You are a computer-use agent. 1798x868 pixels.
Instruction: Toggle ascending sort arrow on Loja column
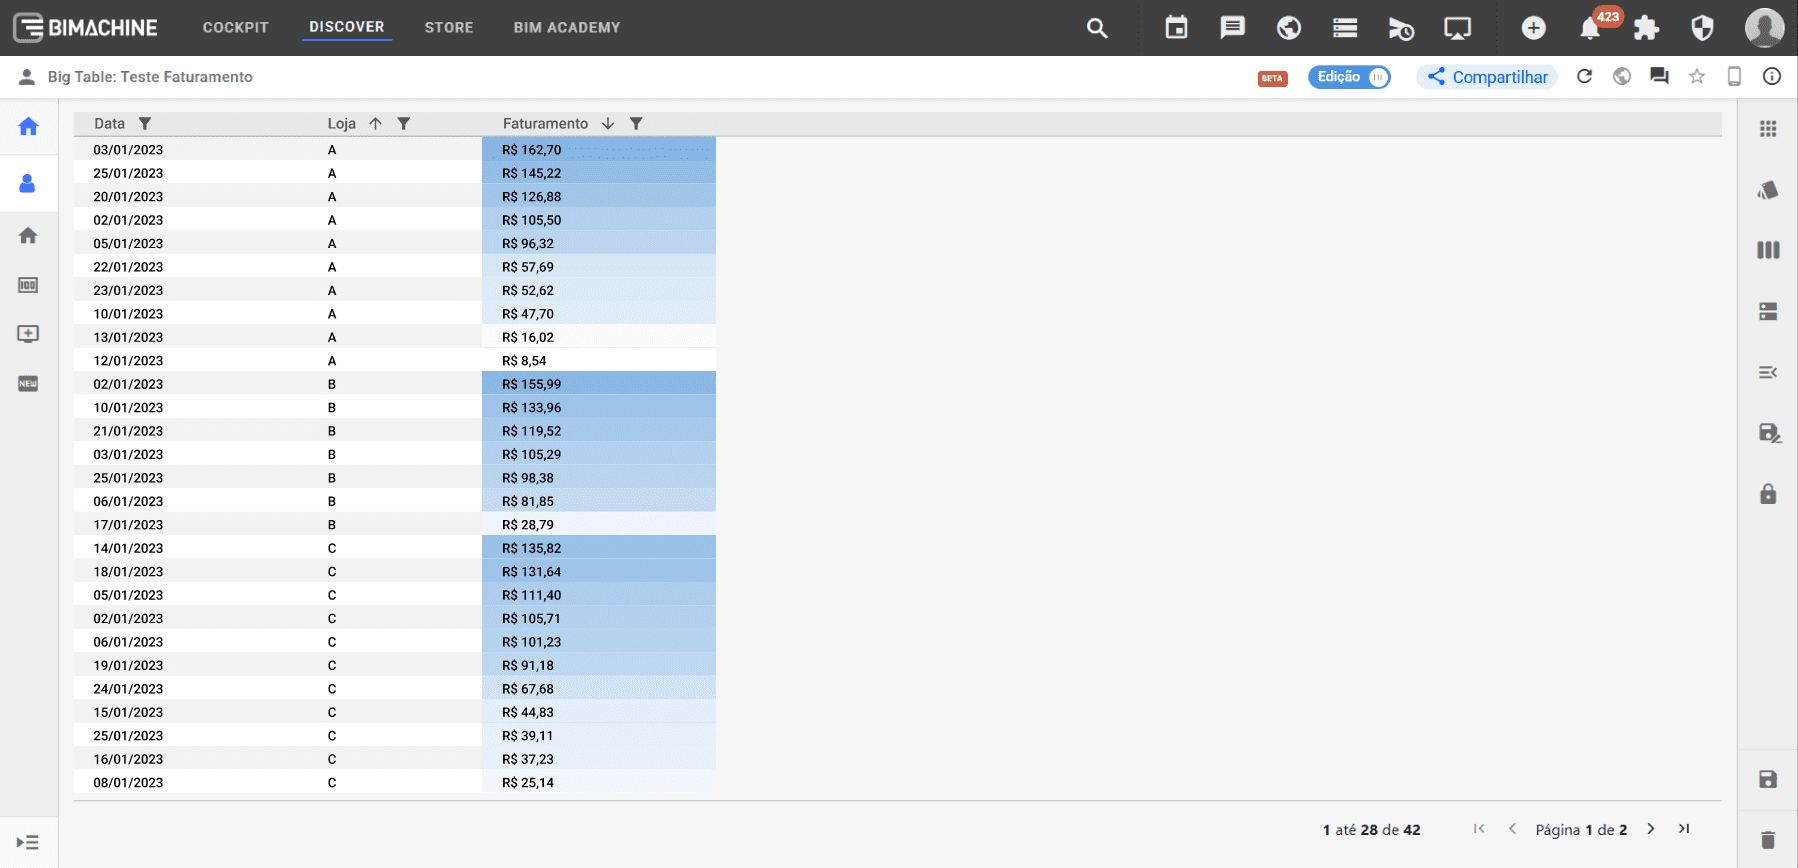(376, 123)
